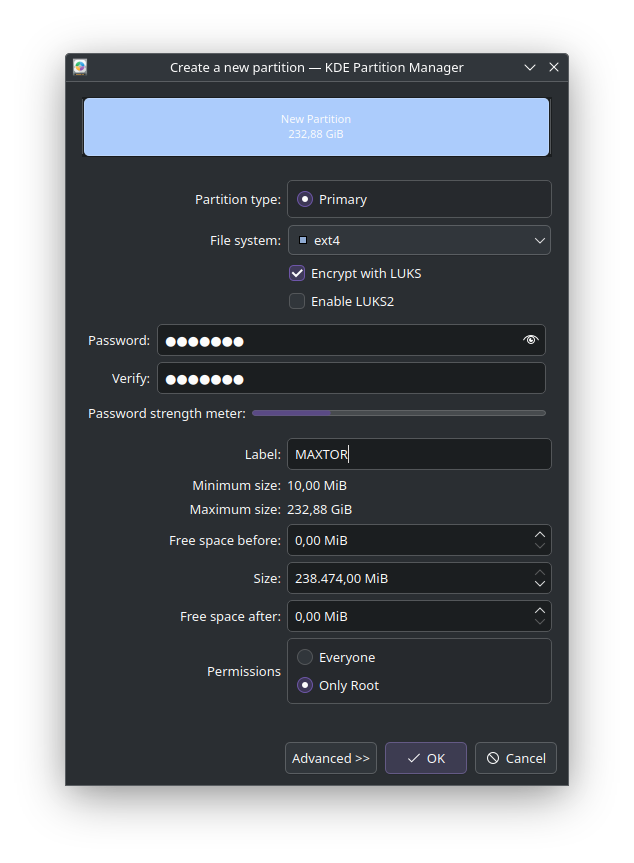Screen dimensions: 634x863
Task: Select Everyone permissions radio button
Action: coord(305,657)
